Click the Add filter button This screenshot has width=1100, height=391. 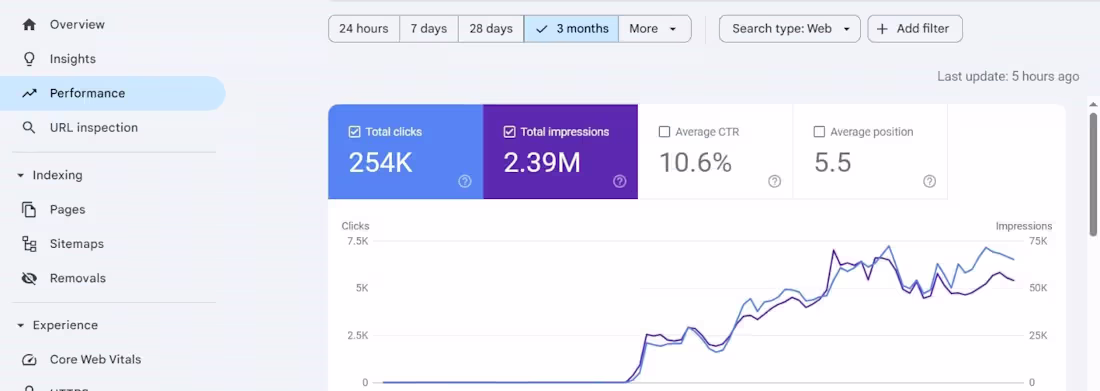pos(915,29)
